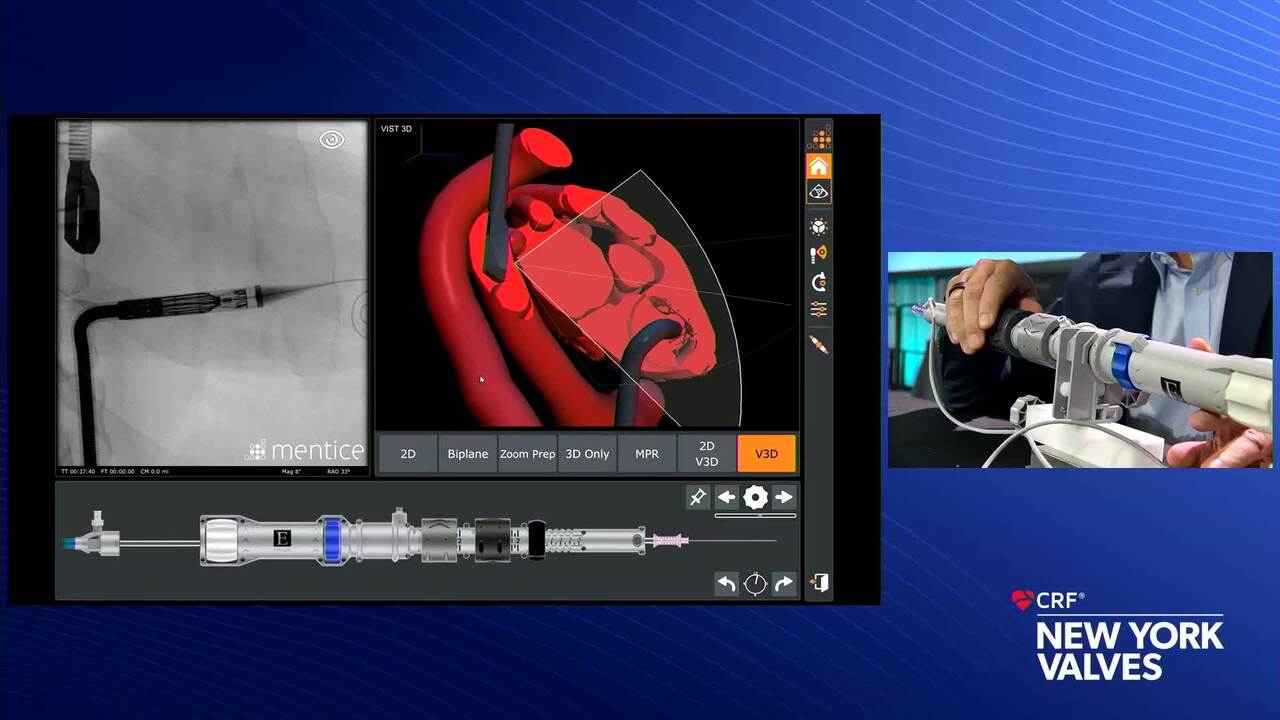Click the reset rotation circular-arrow icon

(819, 282)
